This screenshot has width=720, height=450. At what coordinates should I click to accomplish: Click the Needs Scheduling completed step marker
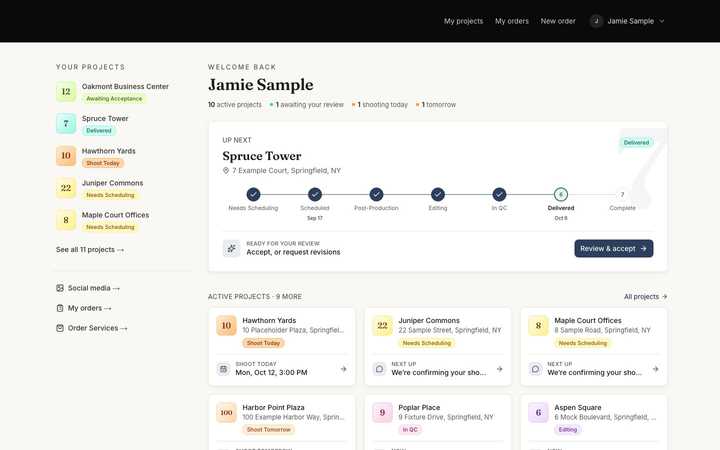(x=253, y=195)
